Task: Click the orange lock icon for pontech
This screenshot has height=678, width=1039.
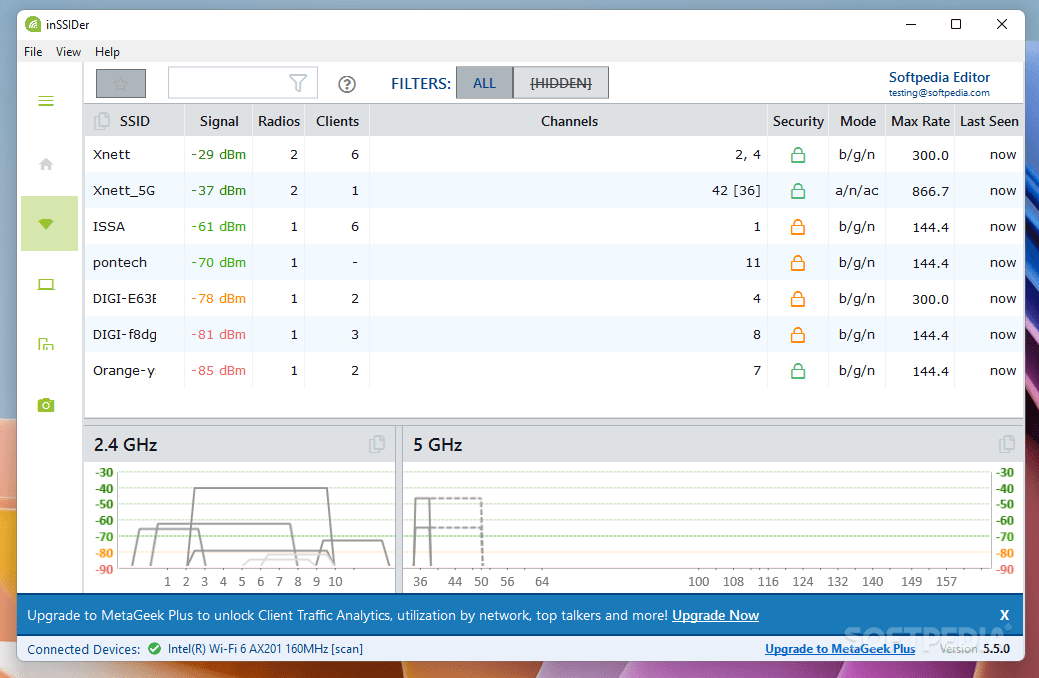Action: [x=798, y=263]
